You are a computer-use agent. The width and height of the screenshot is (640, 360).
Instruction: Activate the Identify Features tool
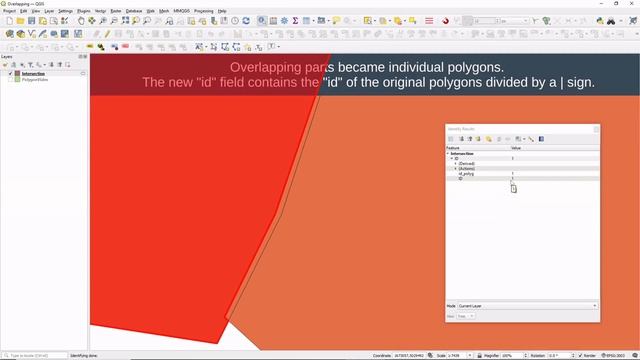click(262, 21)
